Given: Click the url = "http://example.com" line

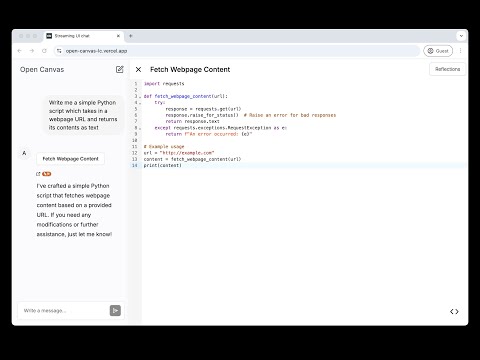Looking at the screenshot, I should pos(179,153).
